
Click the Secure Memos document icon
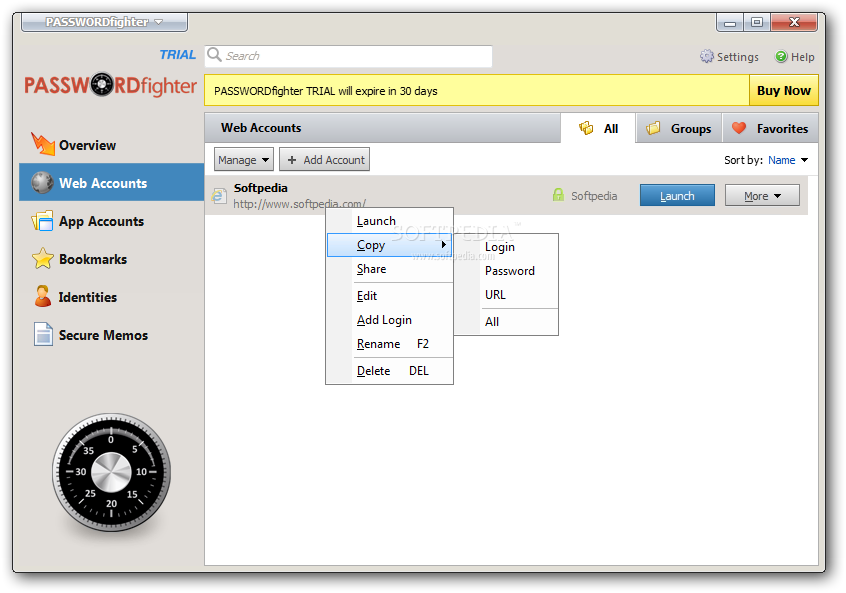coord(43,334)
